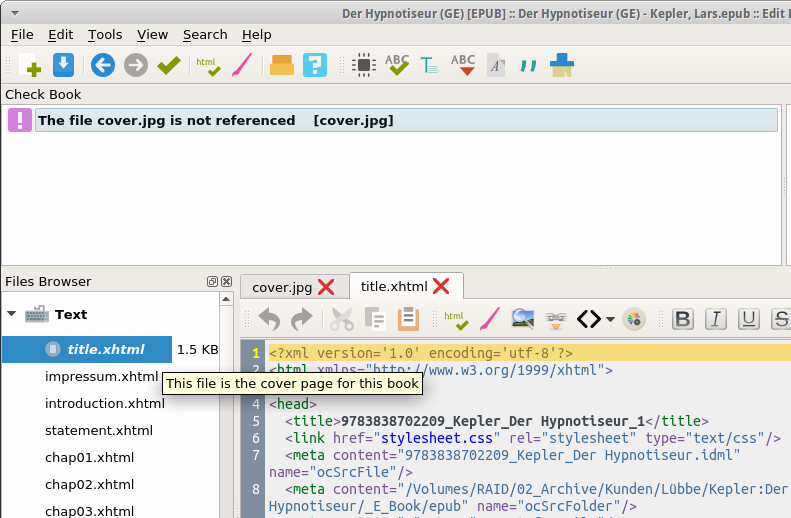Close the Files Browser panel
791x518 pixels.
tap(227, 281)
